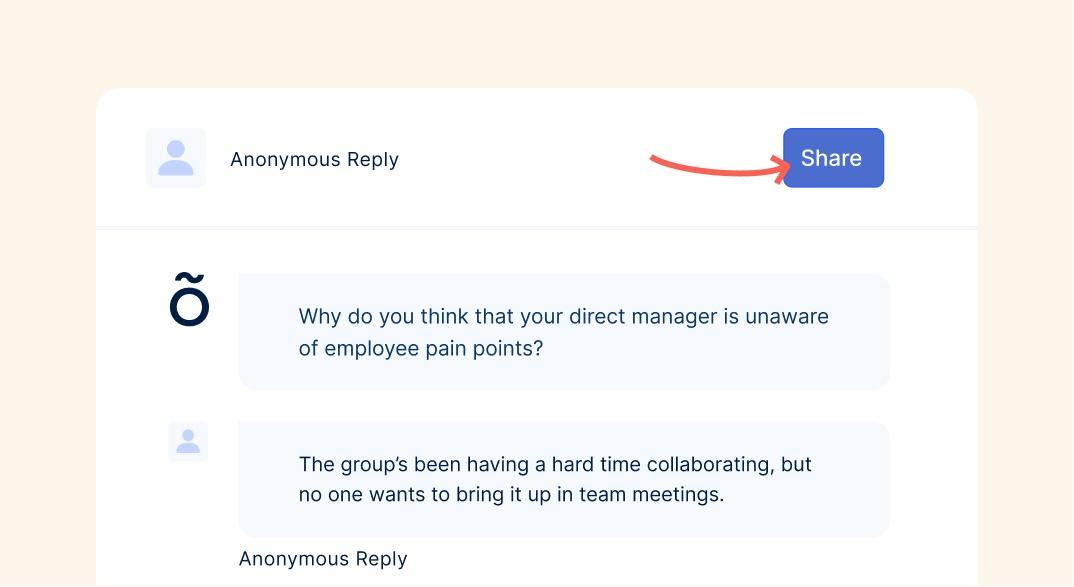Click the text 'Why do you think'
1074x587 pixels.
[x=385, y=316]
